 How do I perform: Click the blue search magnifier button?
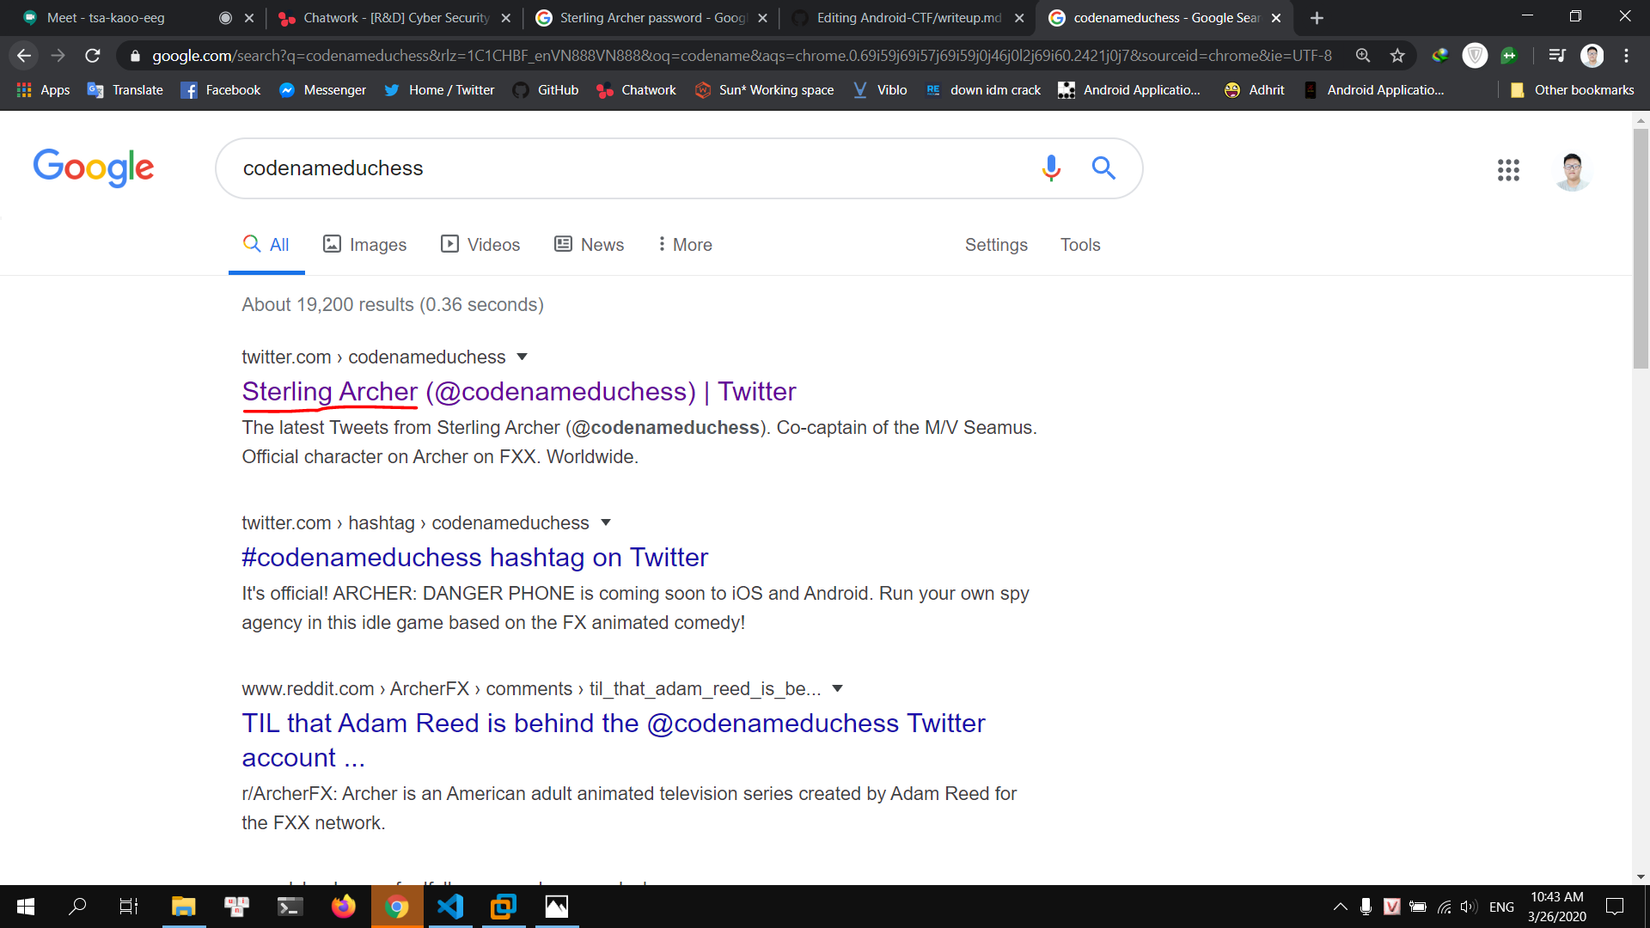click(1103, 168)
